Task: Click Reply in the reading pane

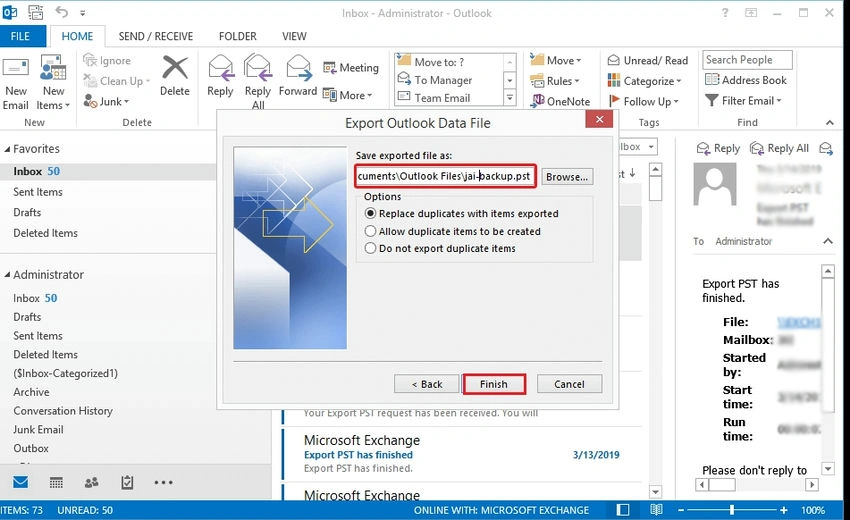Action: 718,148
